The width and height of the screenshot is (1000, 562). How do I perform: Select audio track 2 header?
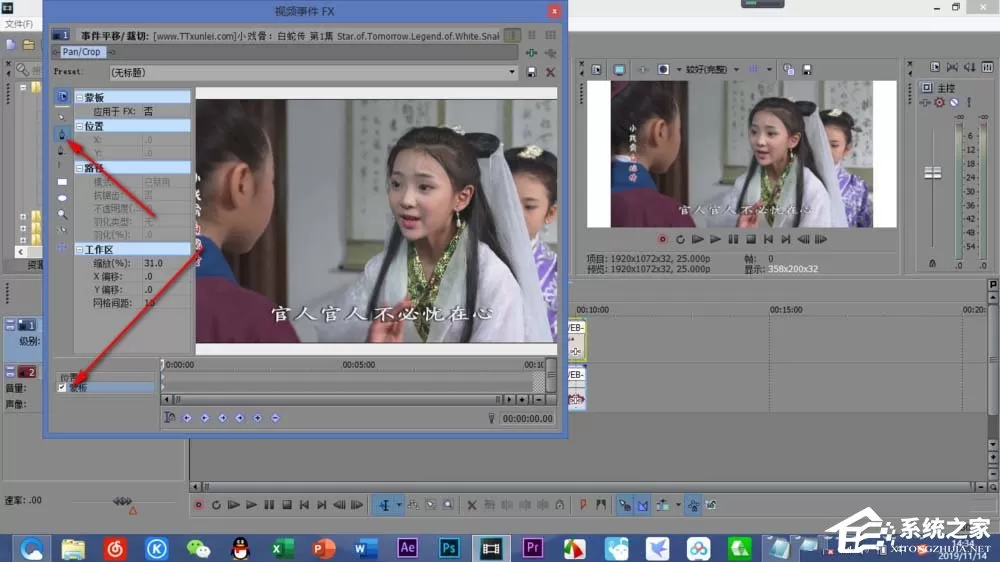[21, 388]
